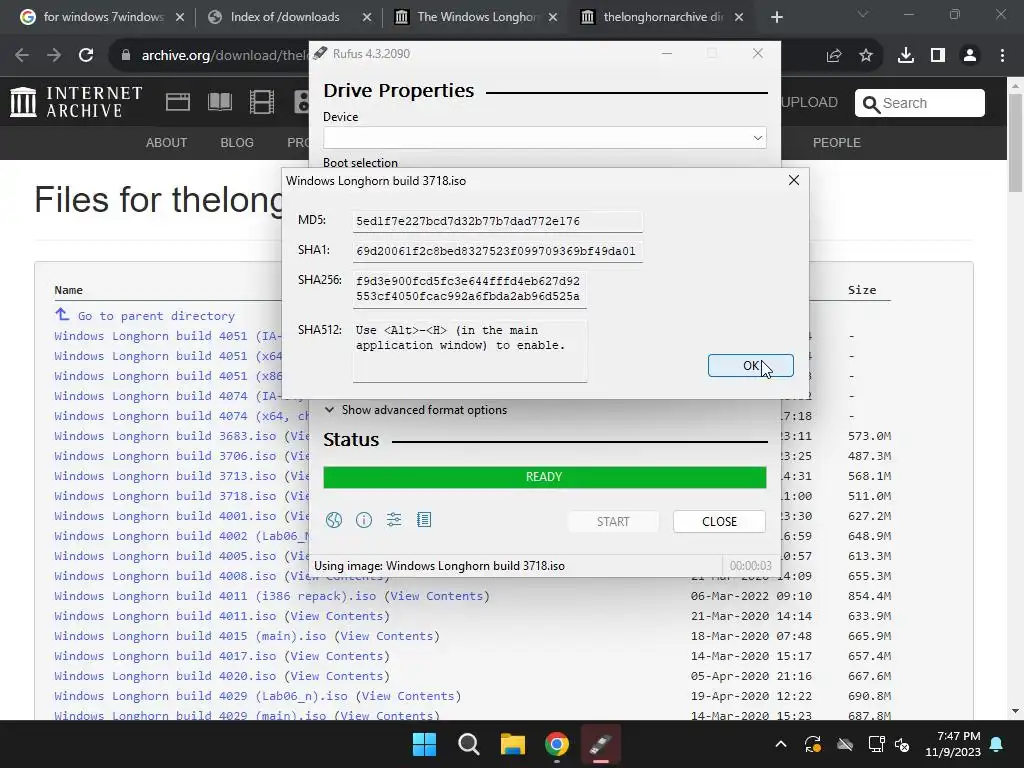
Task: View Contents of build 4011 (i386 repack).iso
Action: pyautogui.click(x=437, y=596)
